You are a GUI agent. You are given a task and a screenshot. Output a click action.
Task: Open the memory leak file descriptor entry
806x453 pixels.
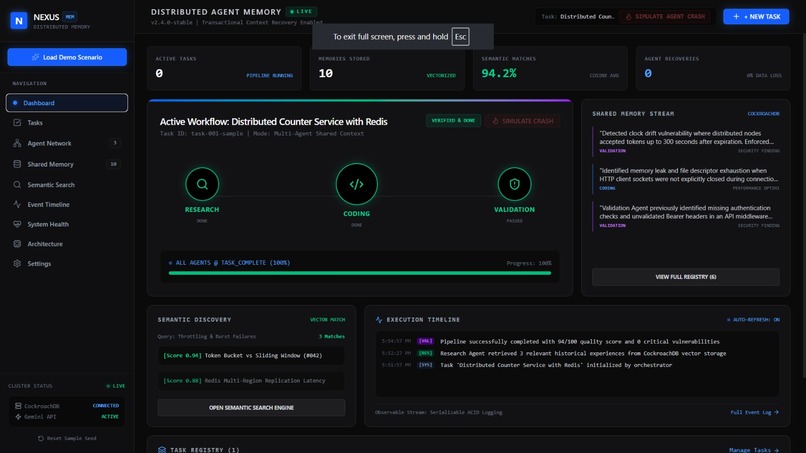coord(686,179)
